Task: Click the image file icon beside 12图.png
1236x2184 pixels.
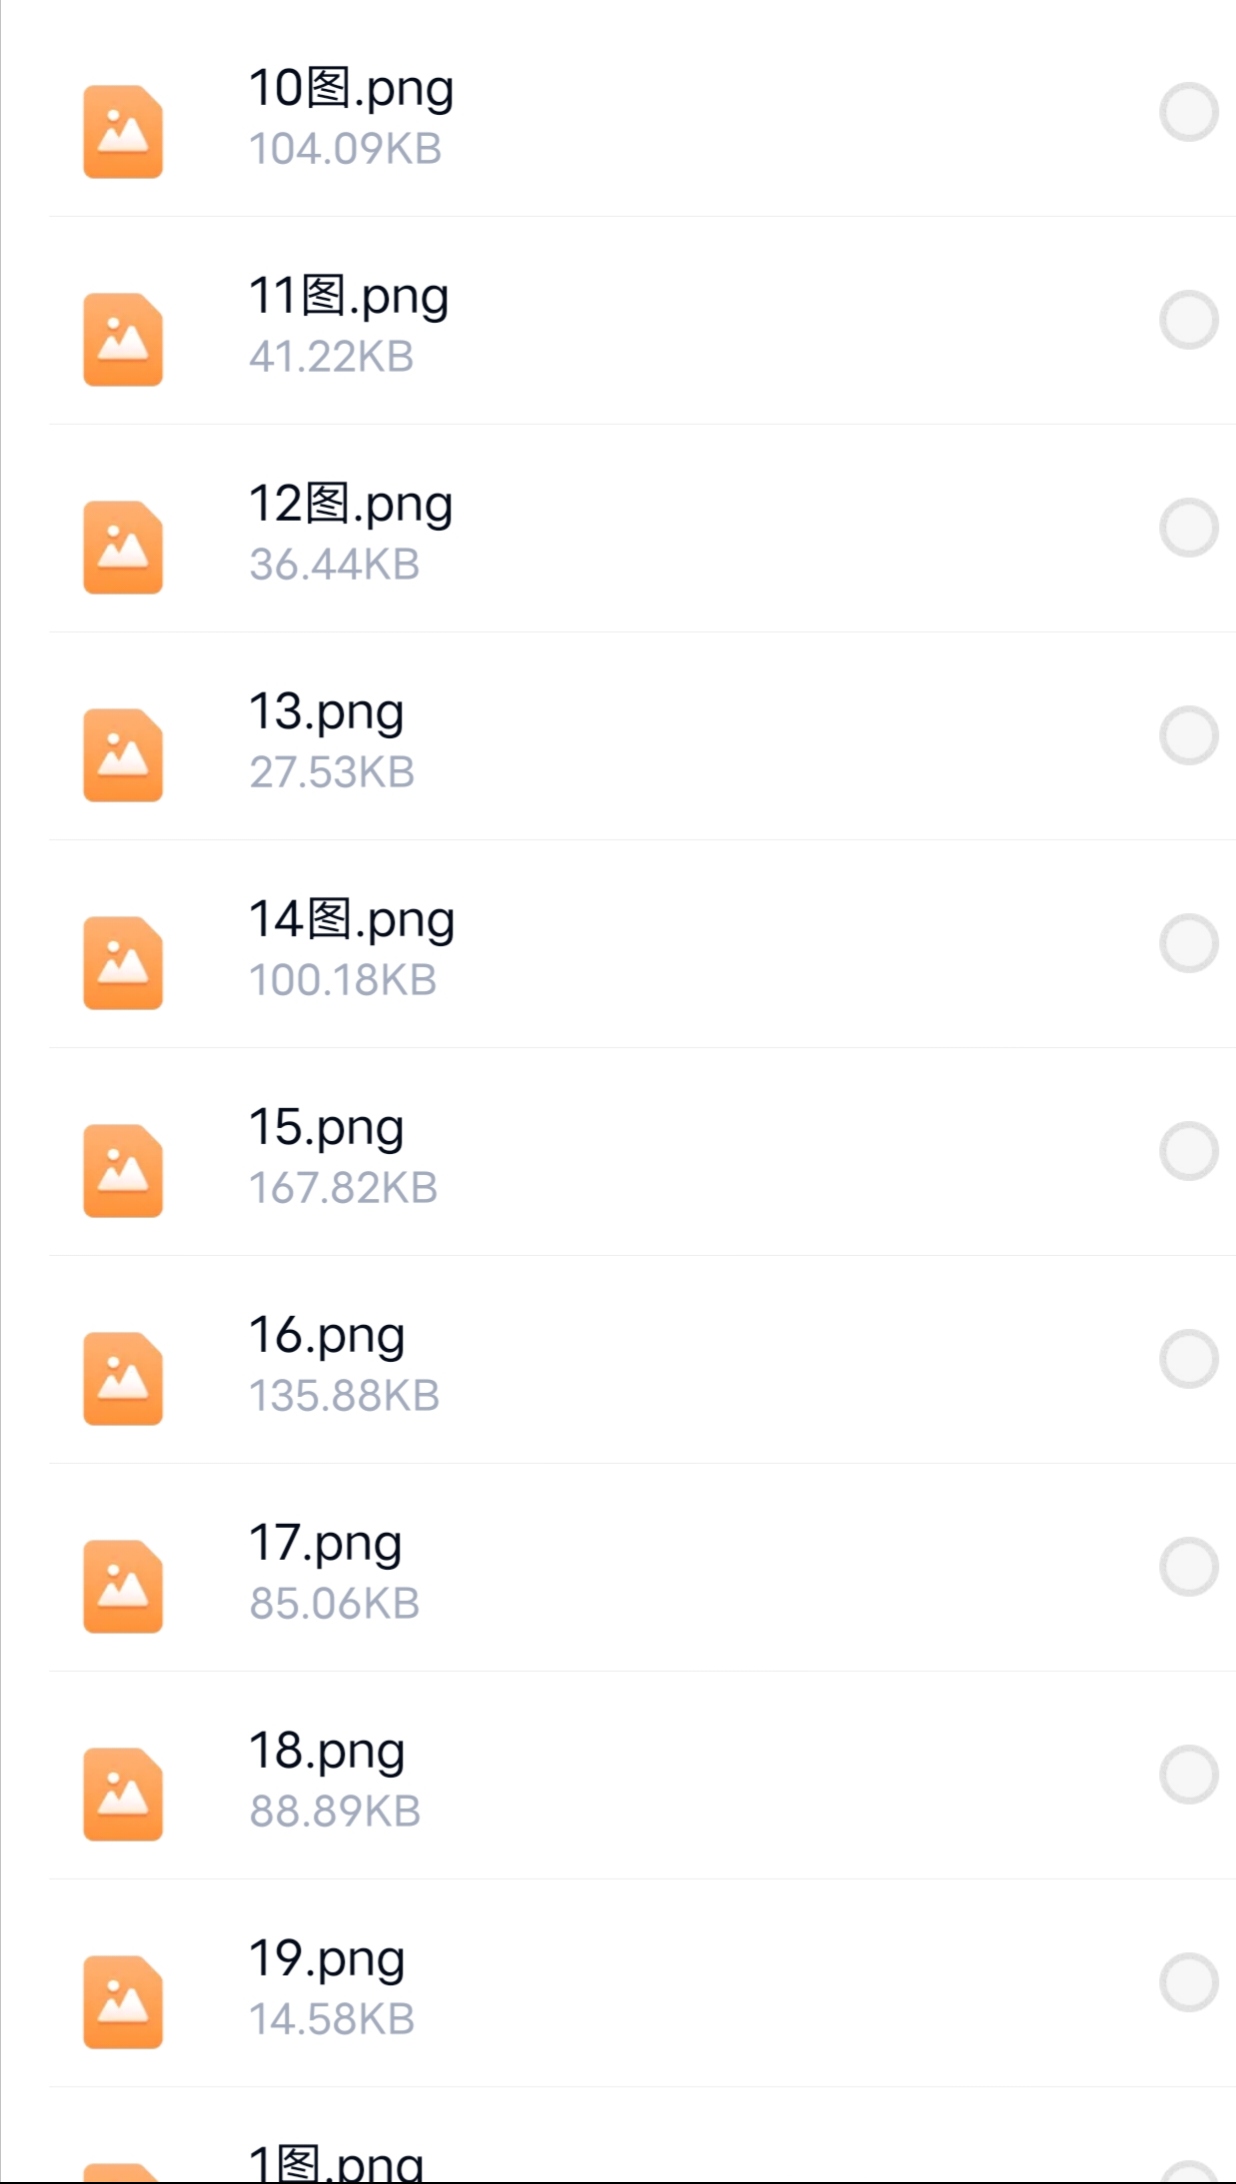Action: pos(123,548)
